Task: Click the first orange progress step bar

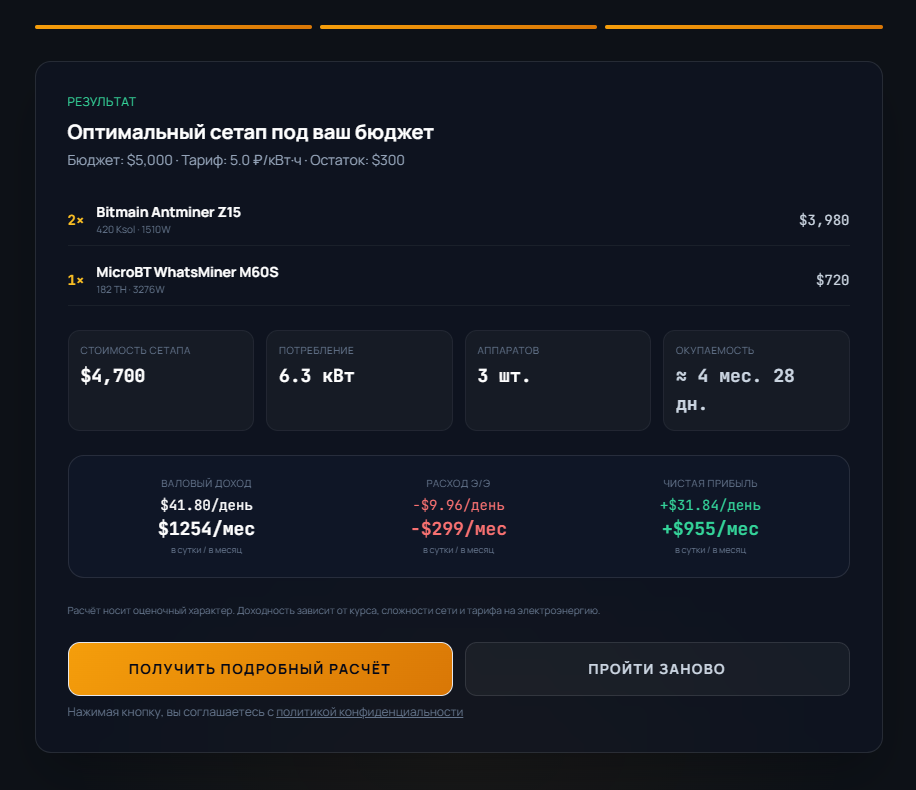Action: tap(173, 27)
